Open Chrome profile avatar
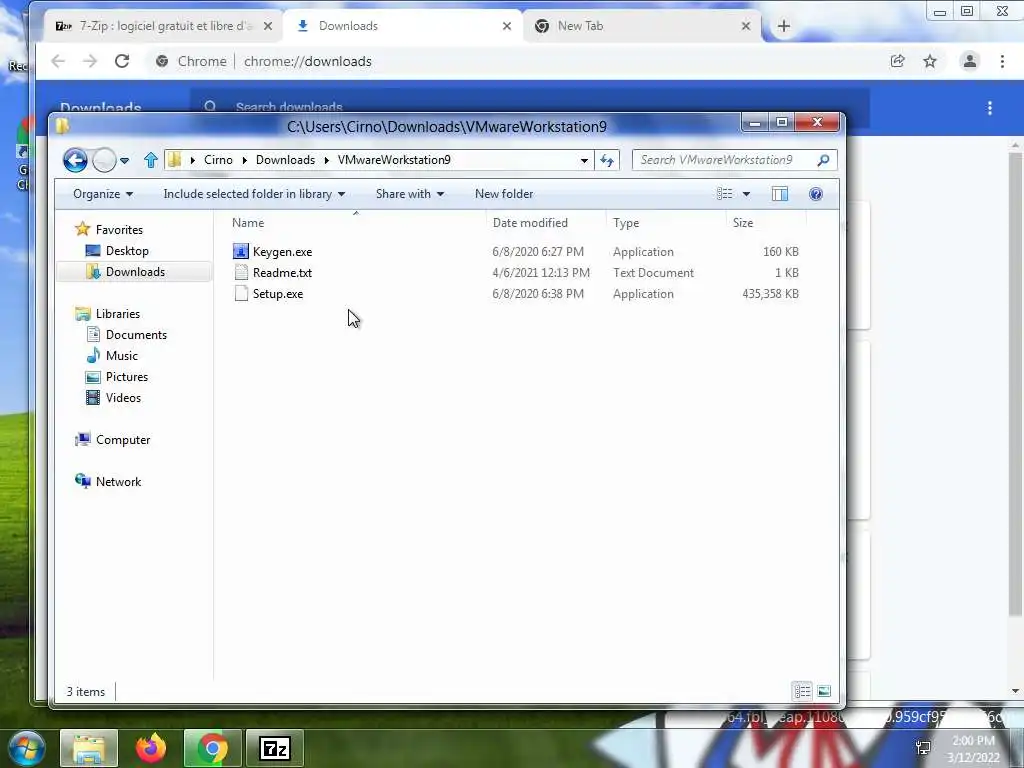 pyautogui.click(x=970, y=61)
